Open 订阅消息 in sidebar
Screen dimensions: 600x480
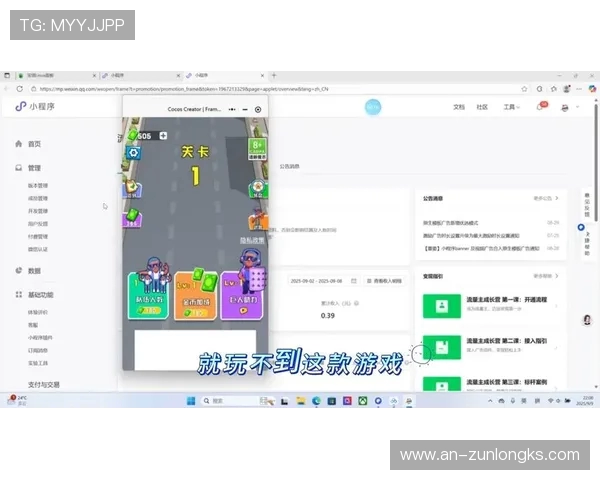pos(38,350)
